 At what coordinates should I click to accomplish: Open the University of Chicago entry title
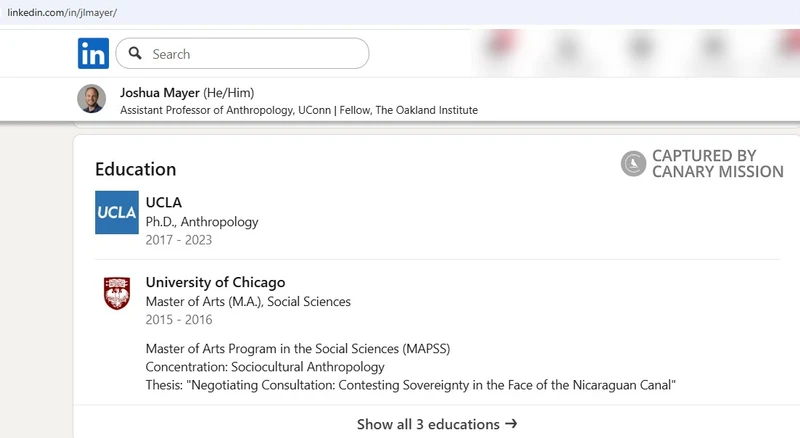tap(215, 282)
